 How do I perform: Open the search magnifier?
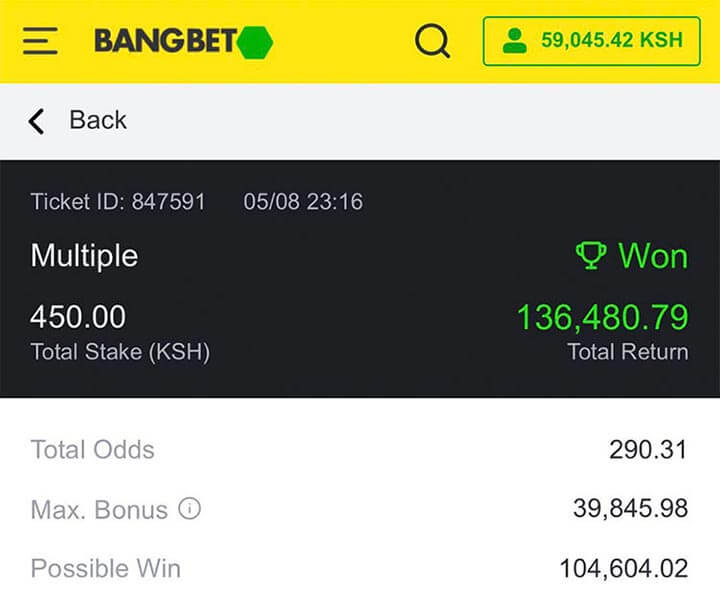pyautogui.click(x=432, y=41)
